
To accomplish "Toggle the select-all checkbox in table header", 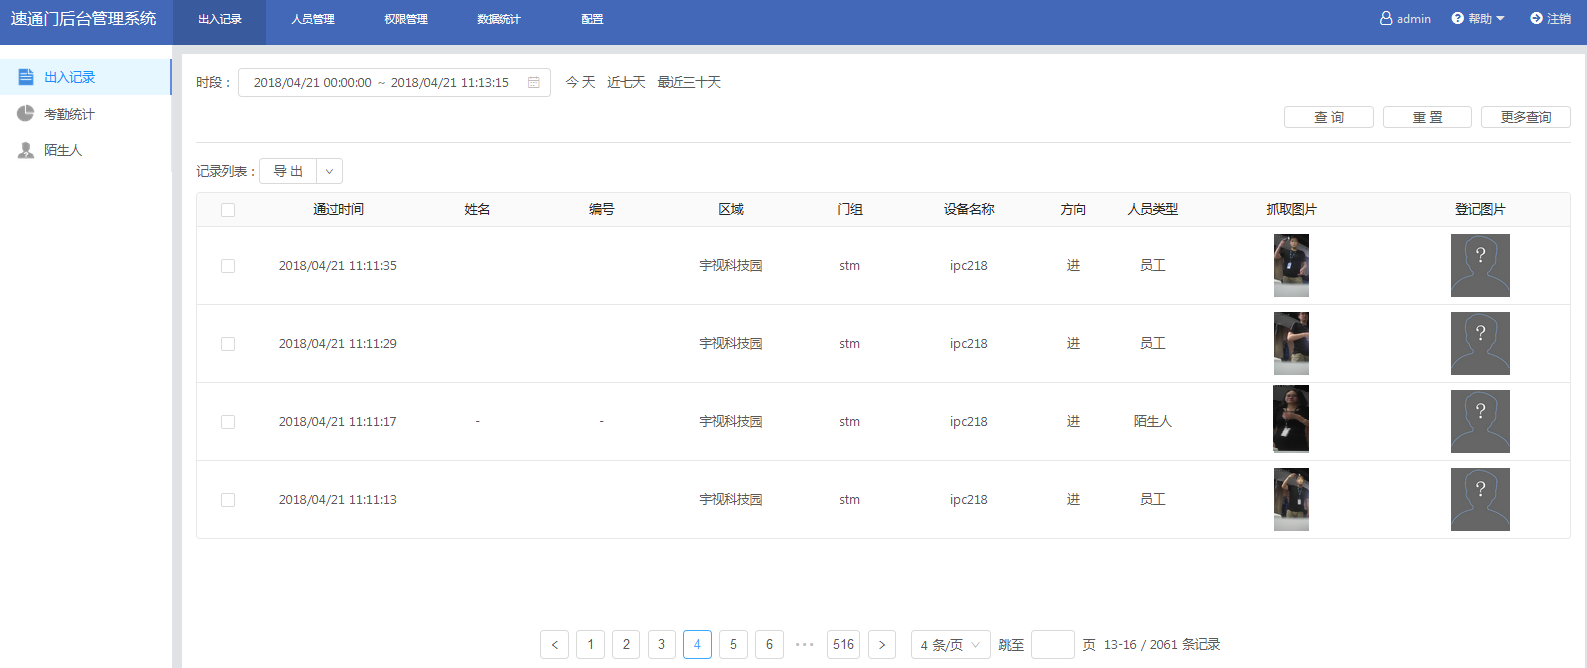I will coord(228,210).
